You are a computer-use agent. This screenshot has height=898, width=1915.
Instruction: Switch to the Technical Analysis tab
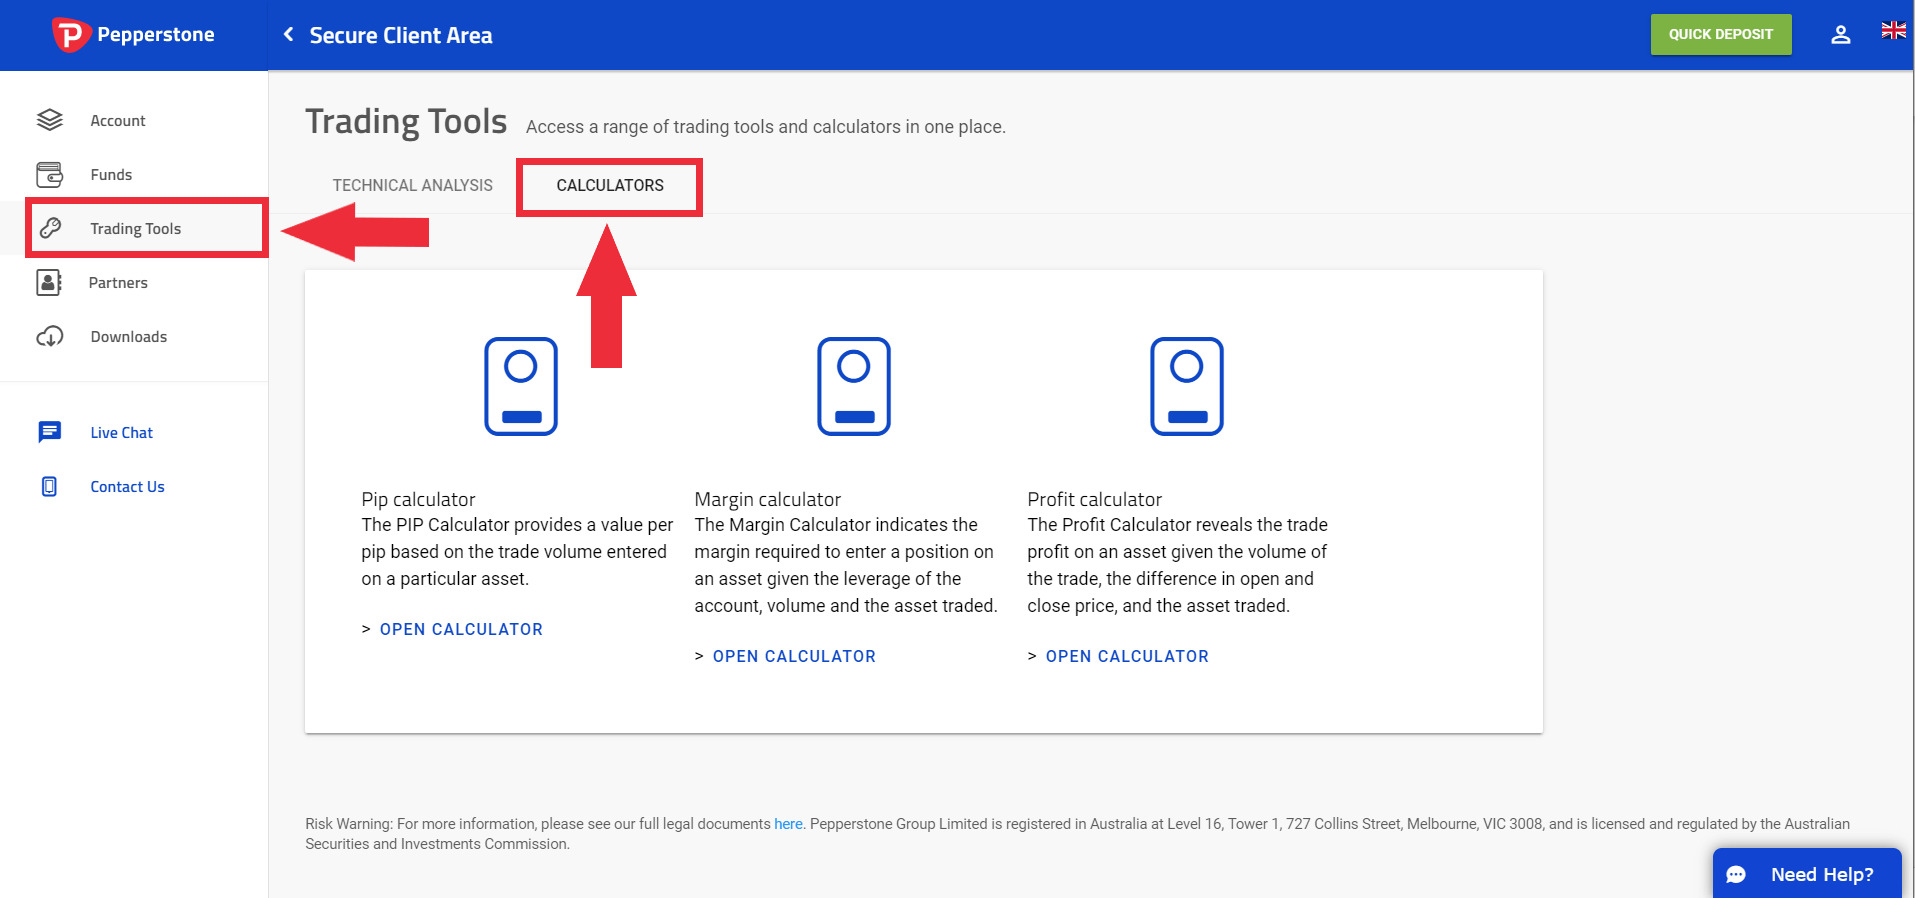tap(412, 185)
